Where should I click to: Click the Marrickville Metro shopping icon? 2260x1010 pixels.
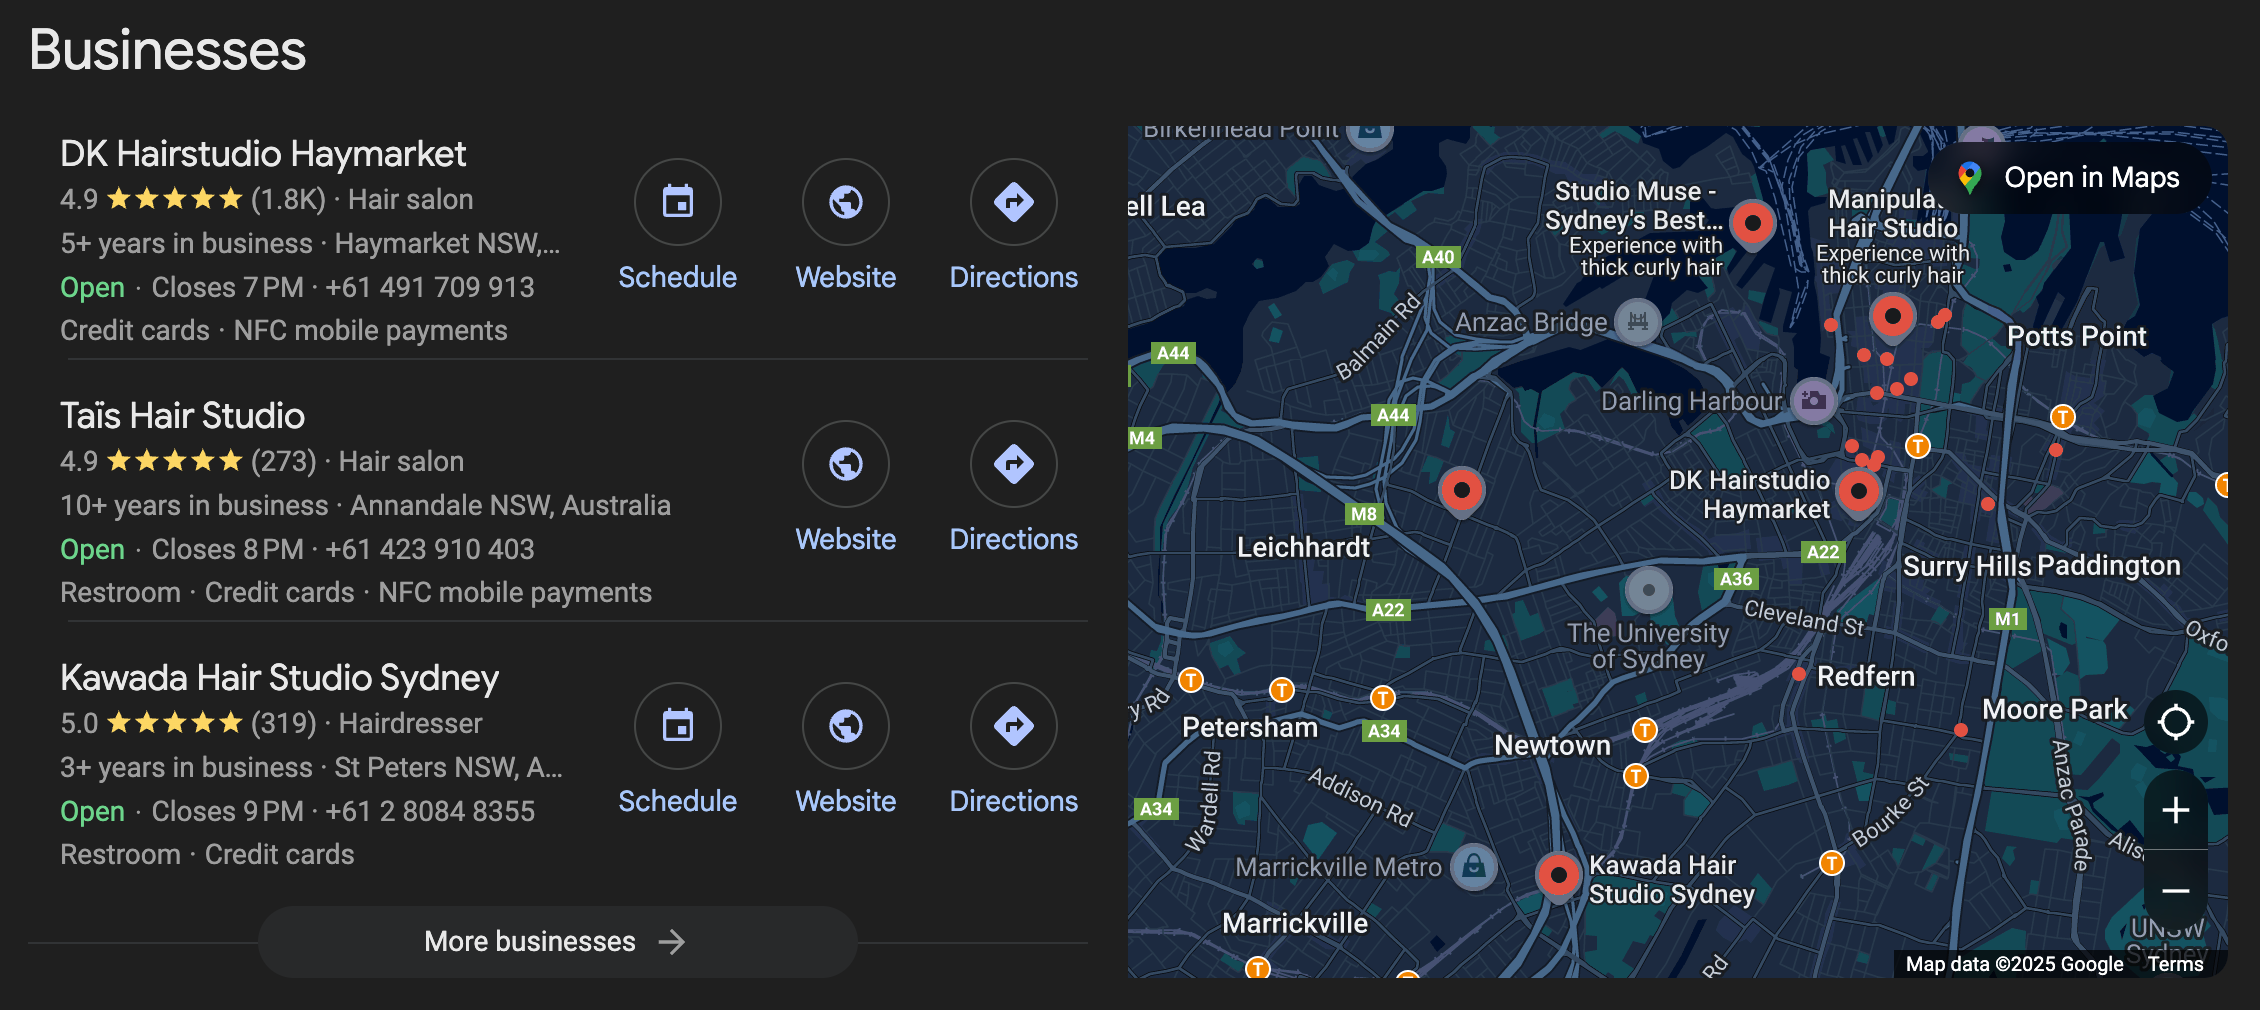[1474, 866]
